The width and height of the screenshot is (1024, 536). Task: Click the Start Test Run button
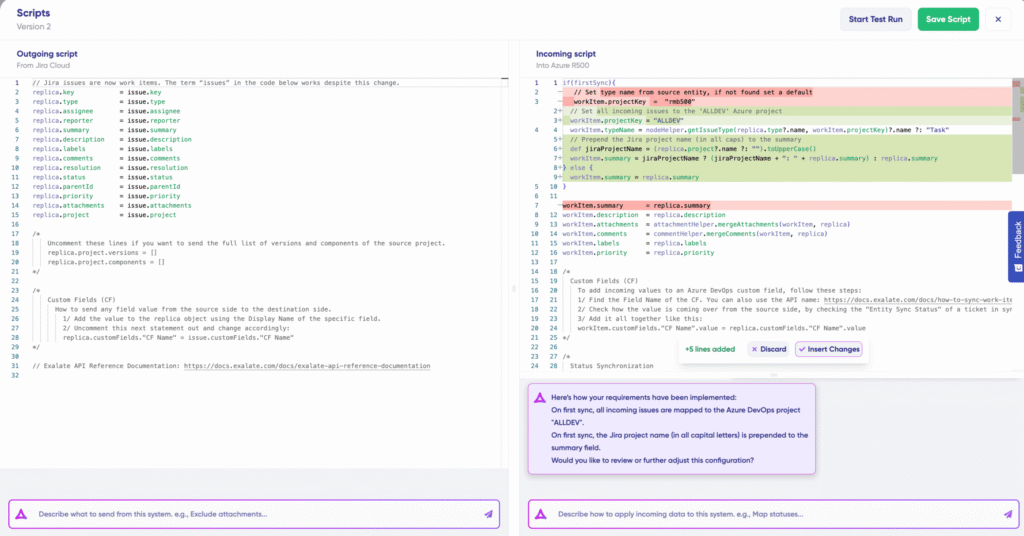(x=874, y=19)
